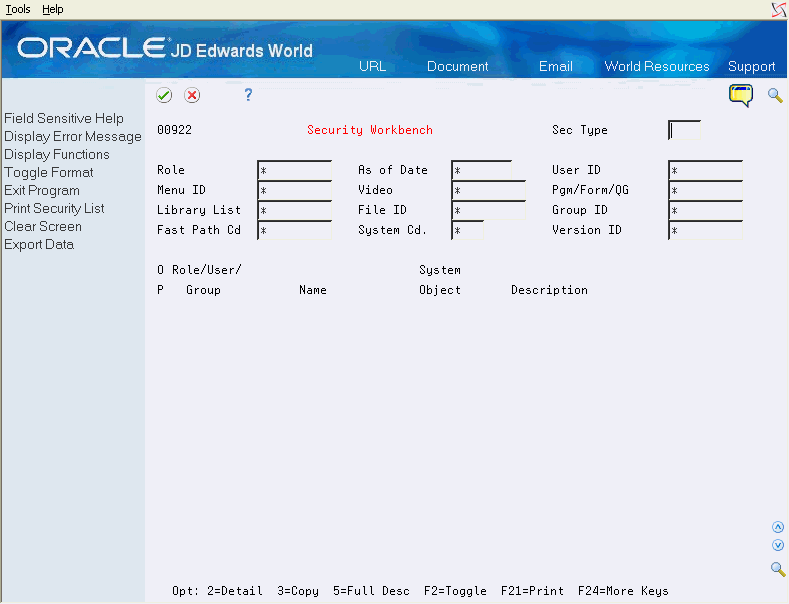Click the F24=More Keys text
This screenshot has width=789, height=604.
tap(623, 591)
